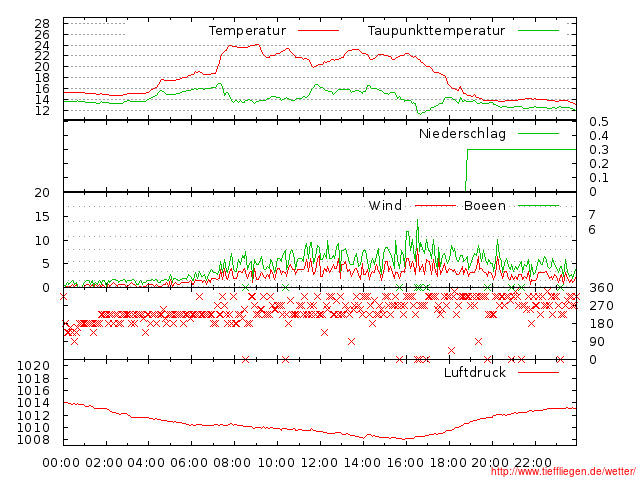Click the red Luftdruck legend line
The width and height of the screenshot is (640, 480).
(538, 372)
